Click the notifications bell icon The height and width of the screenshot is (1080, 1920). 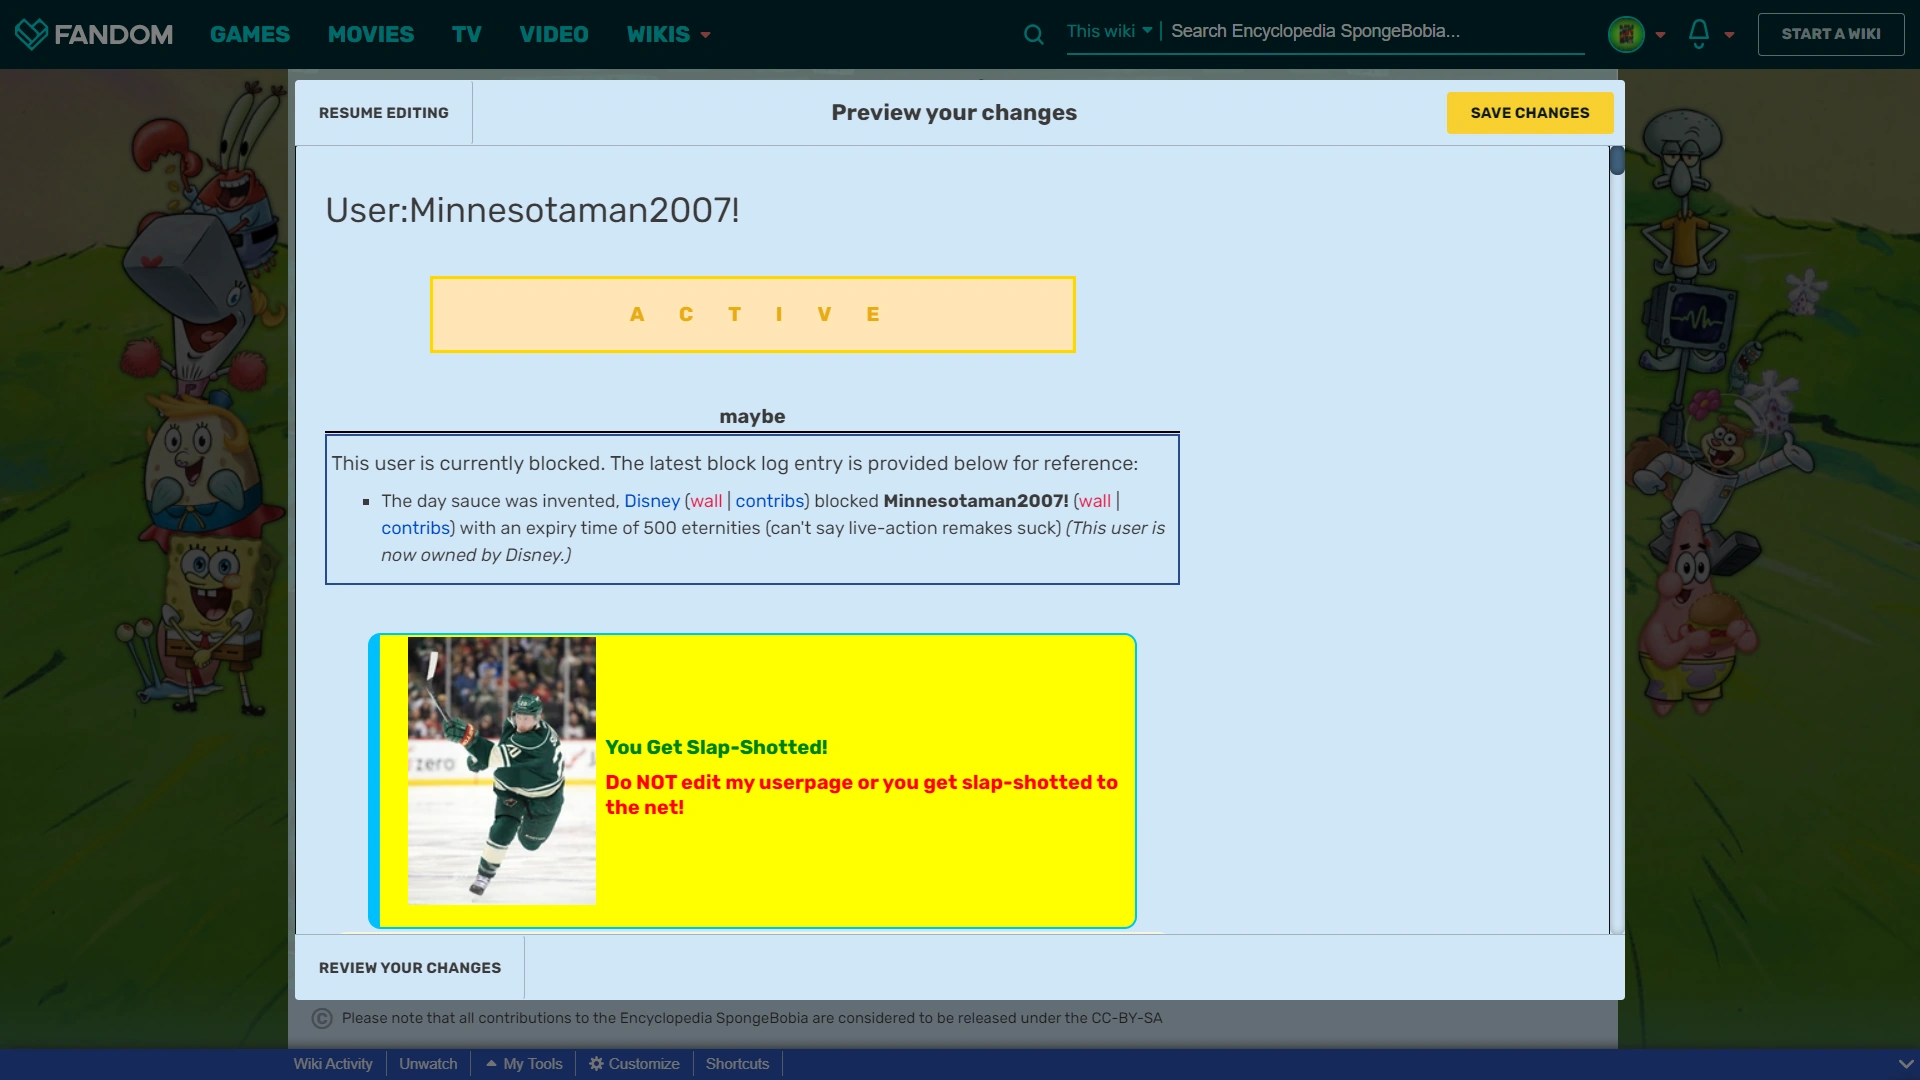click(x=1698, y=34)
